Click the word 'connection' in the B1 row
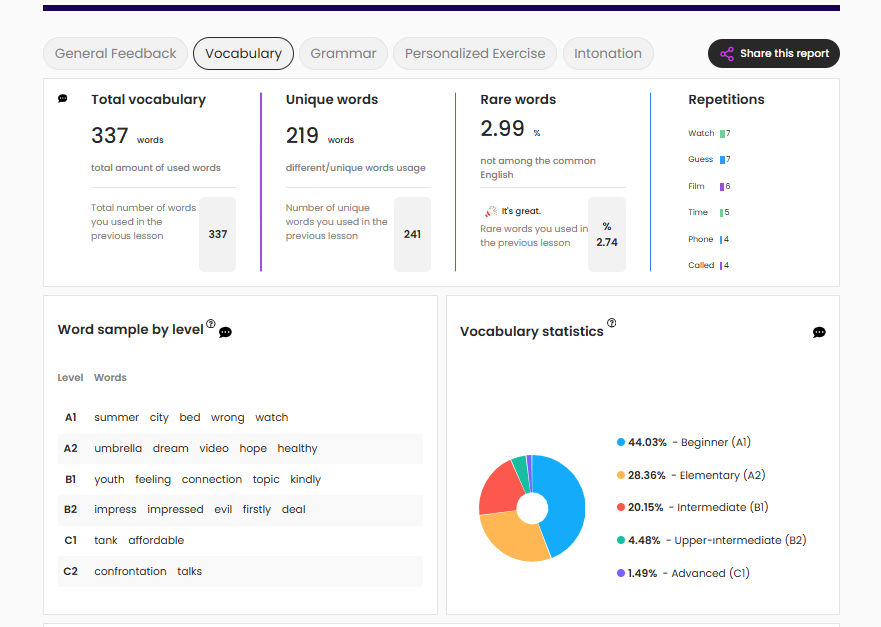 pyautogui.click(x=212, y=479)
